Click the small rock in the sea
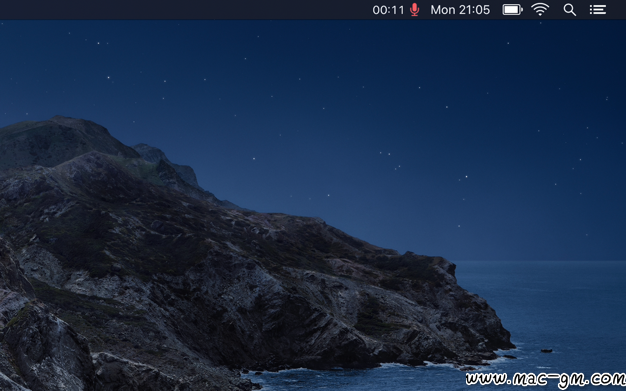626x391 pixels. [547, 351]
